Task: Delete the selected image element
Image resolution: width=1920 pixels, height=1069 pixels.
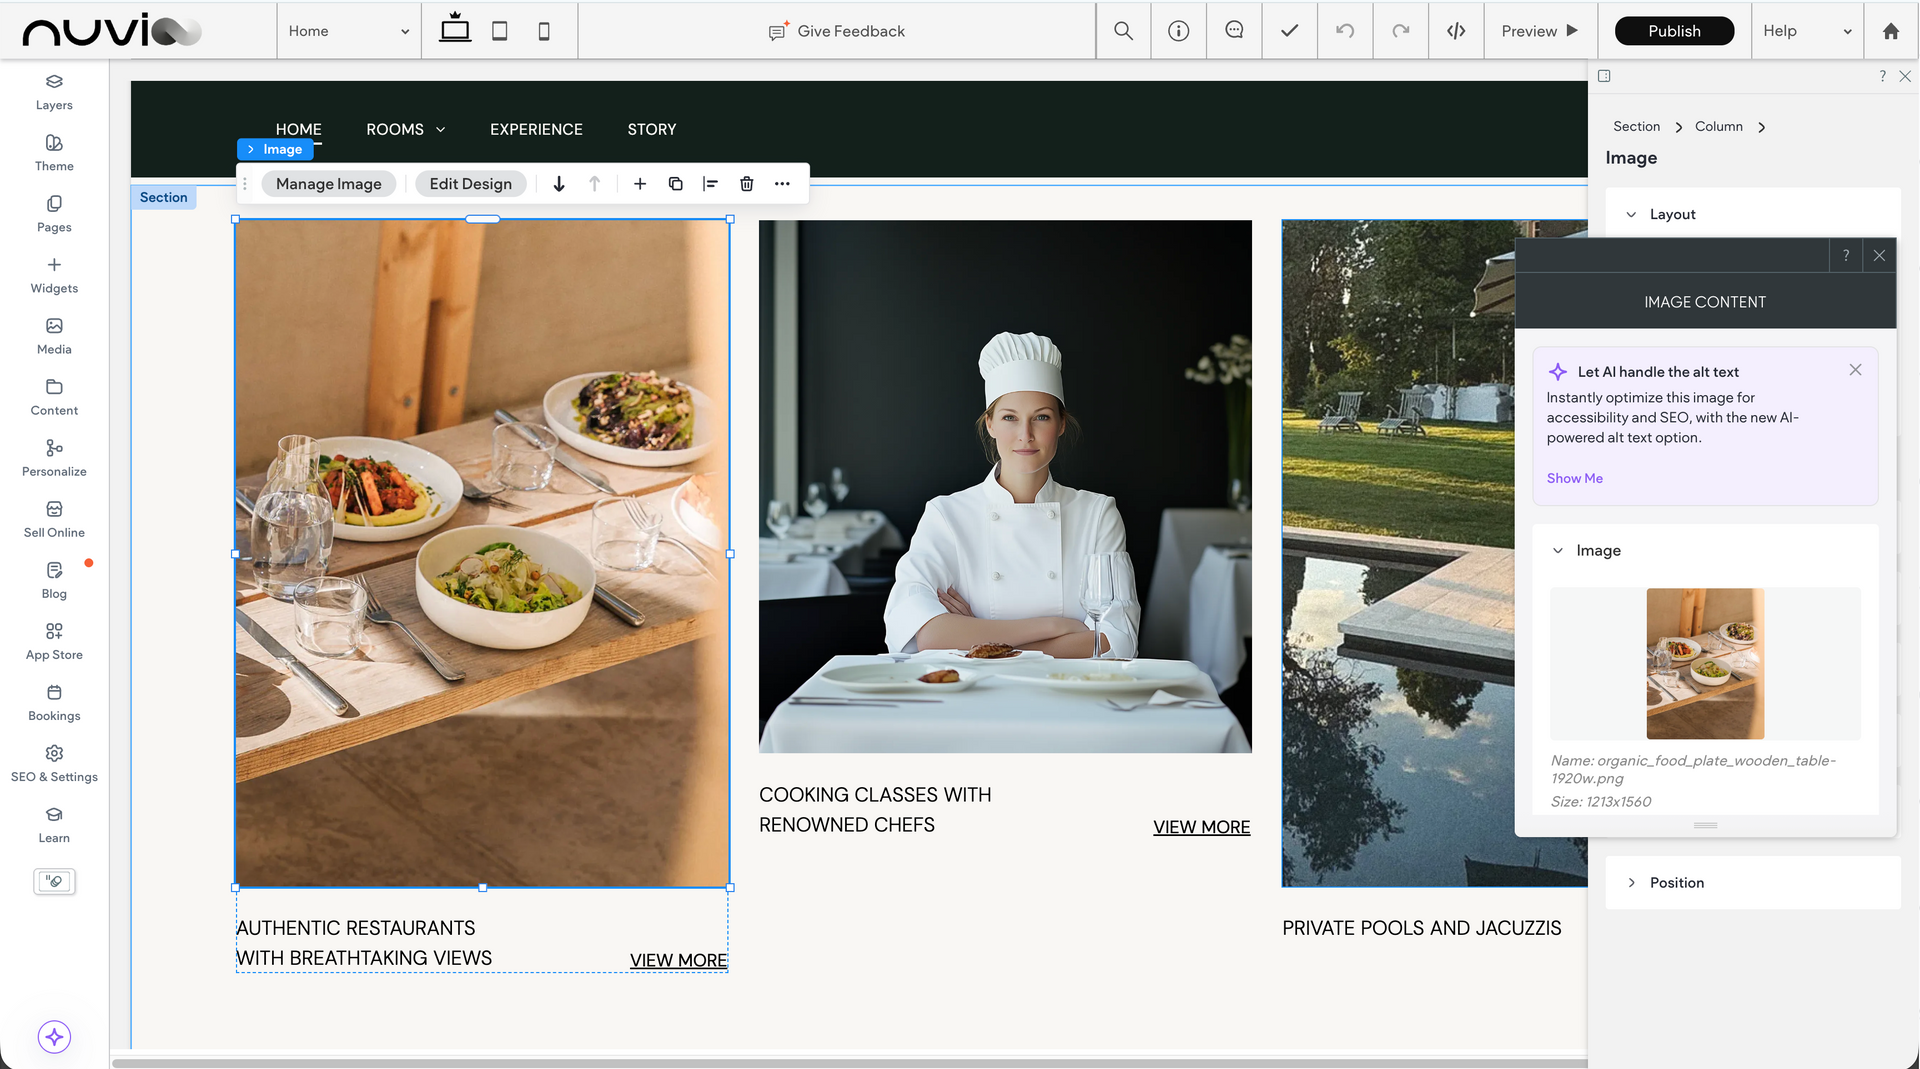Action: pos(746,184)
